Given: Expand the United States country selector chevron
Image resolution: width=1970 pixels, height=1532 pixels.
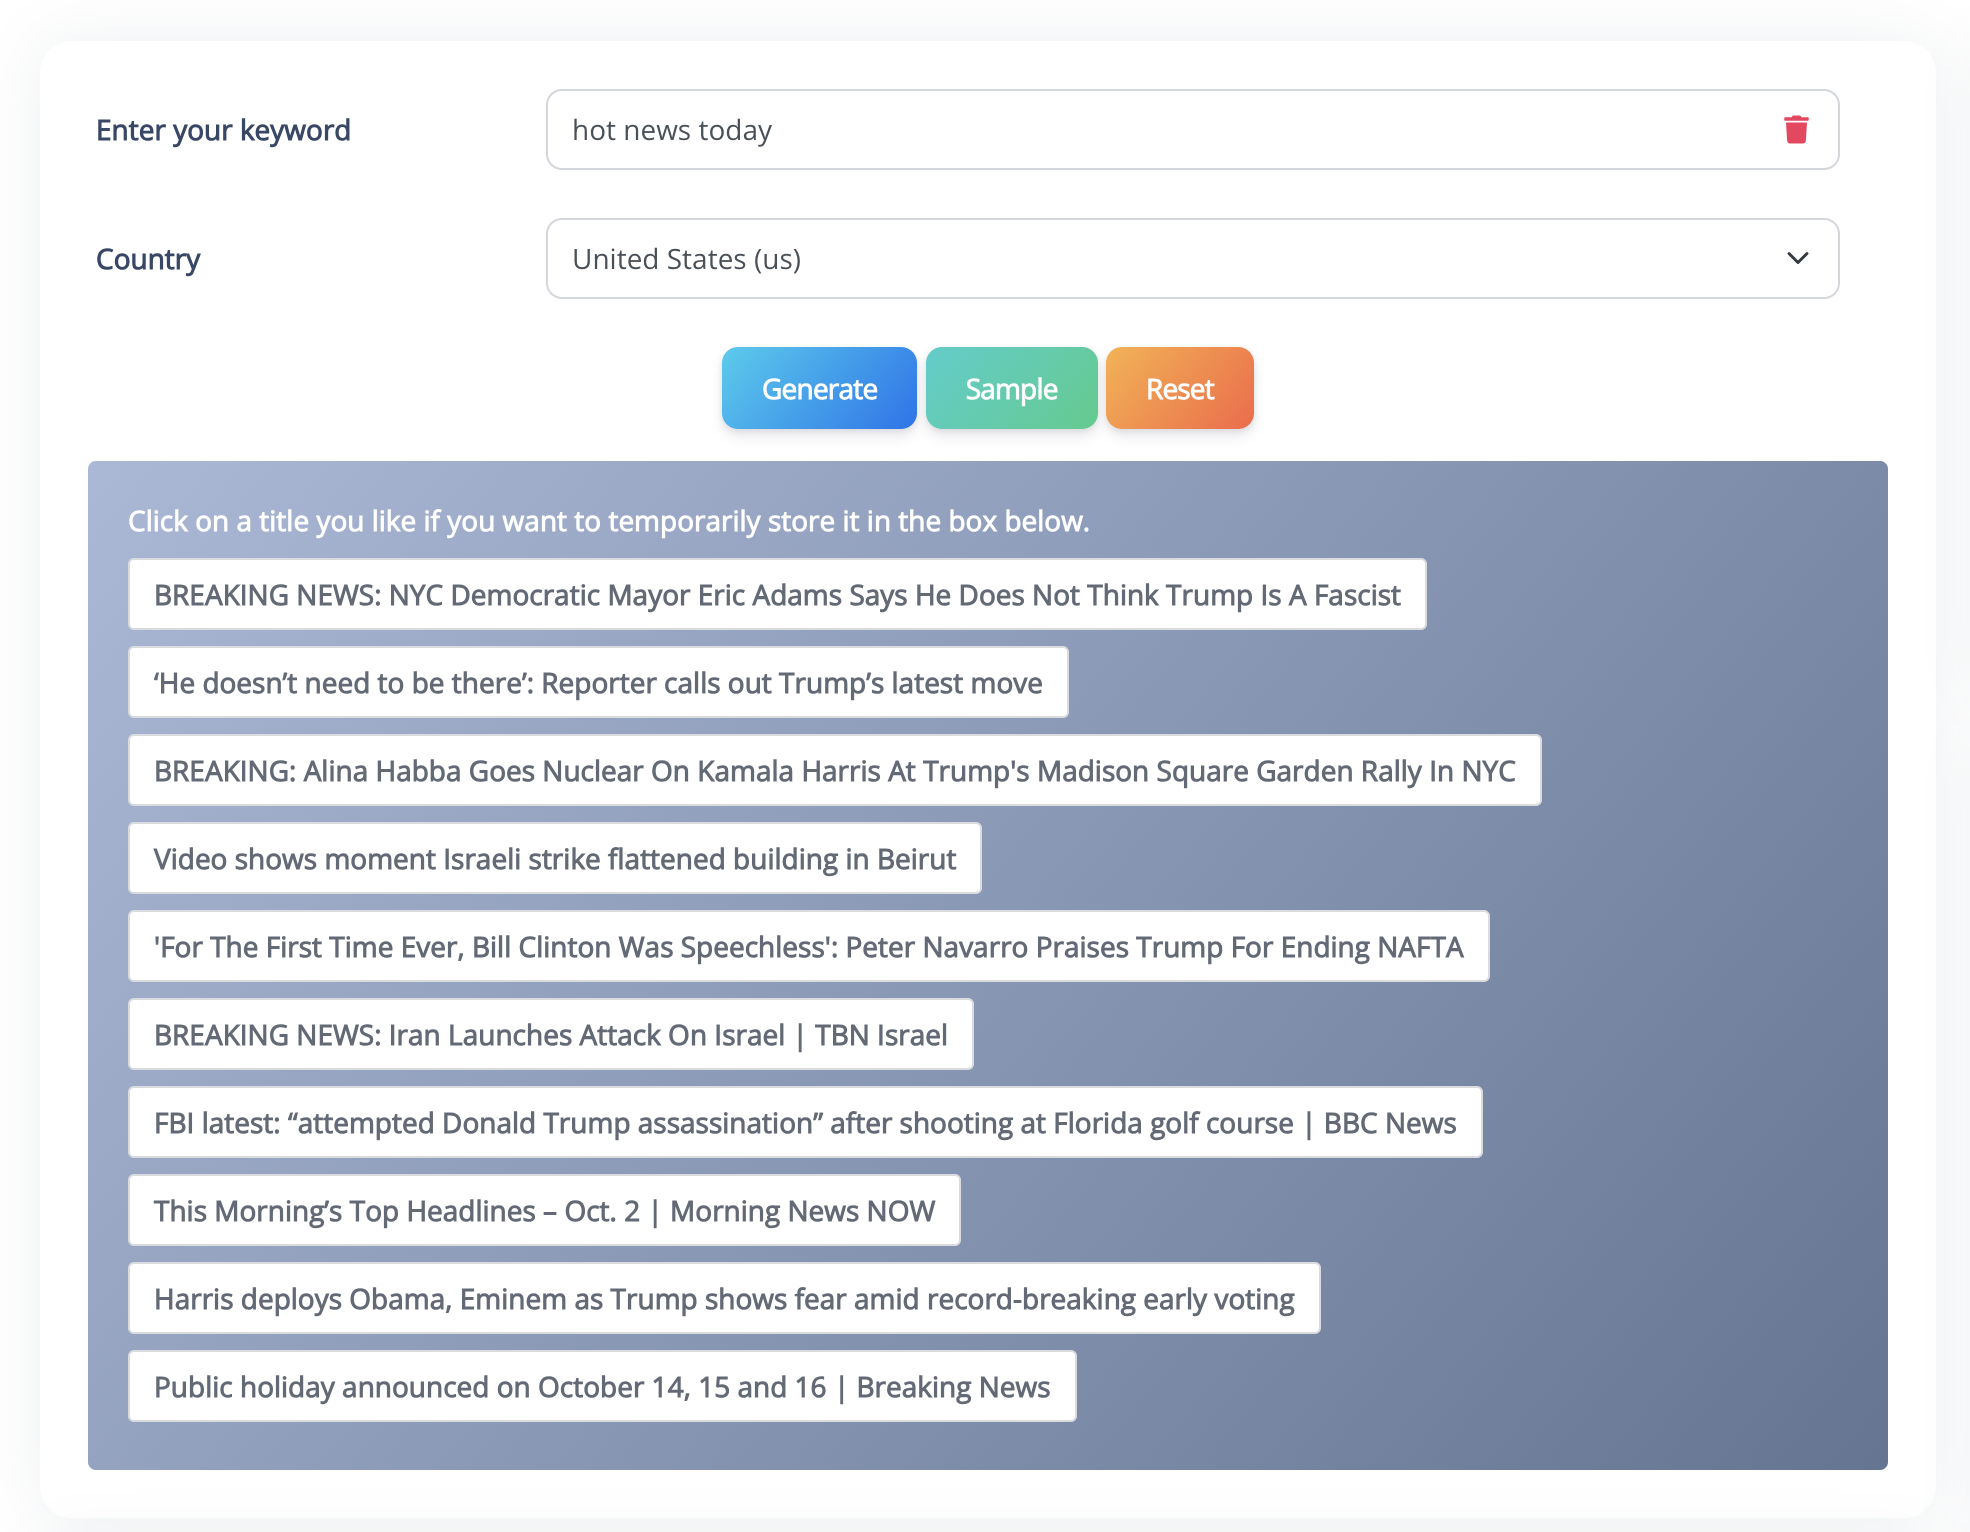Looking at the screenshot, I should pos(1797,258).
